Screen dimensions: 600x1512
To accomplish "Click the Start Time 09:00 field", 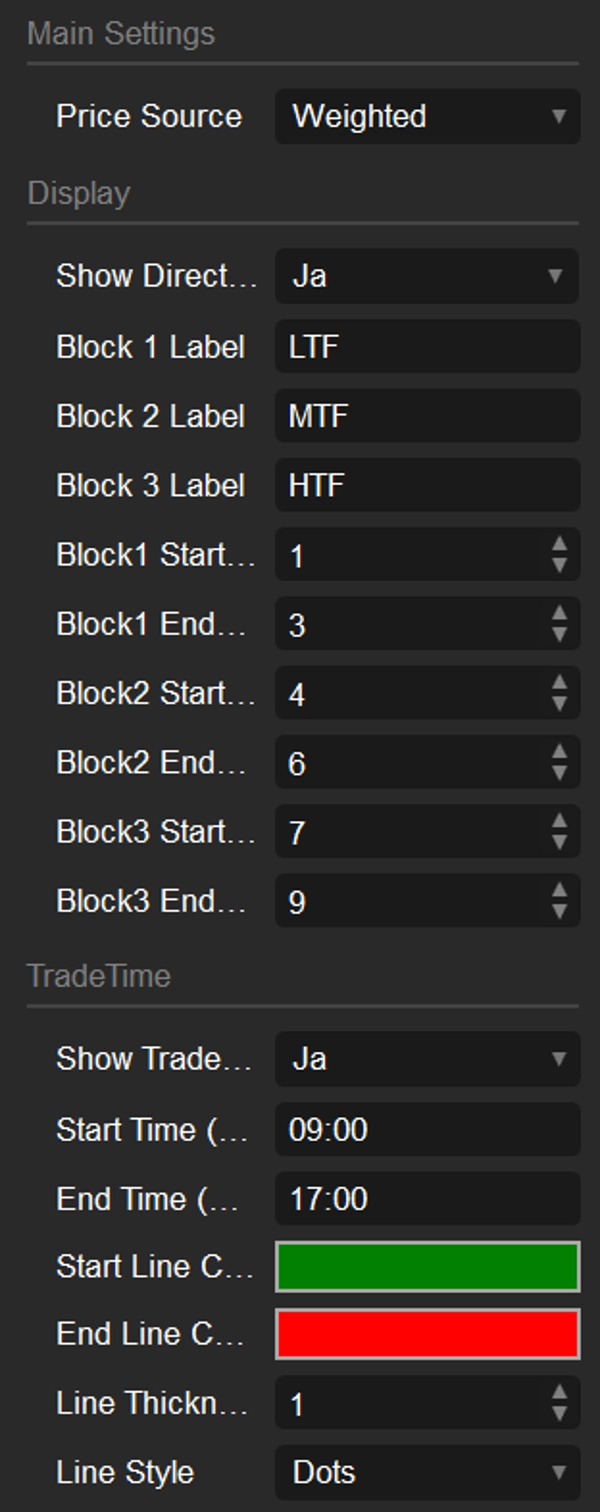I will pos(427,1130).
